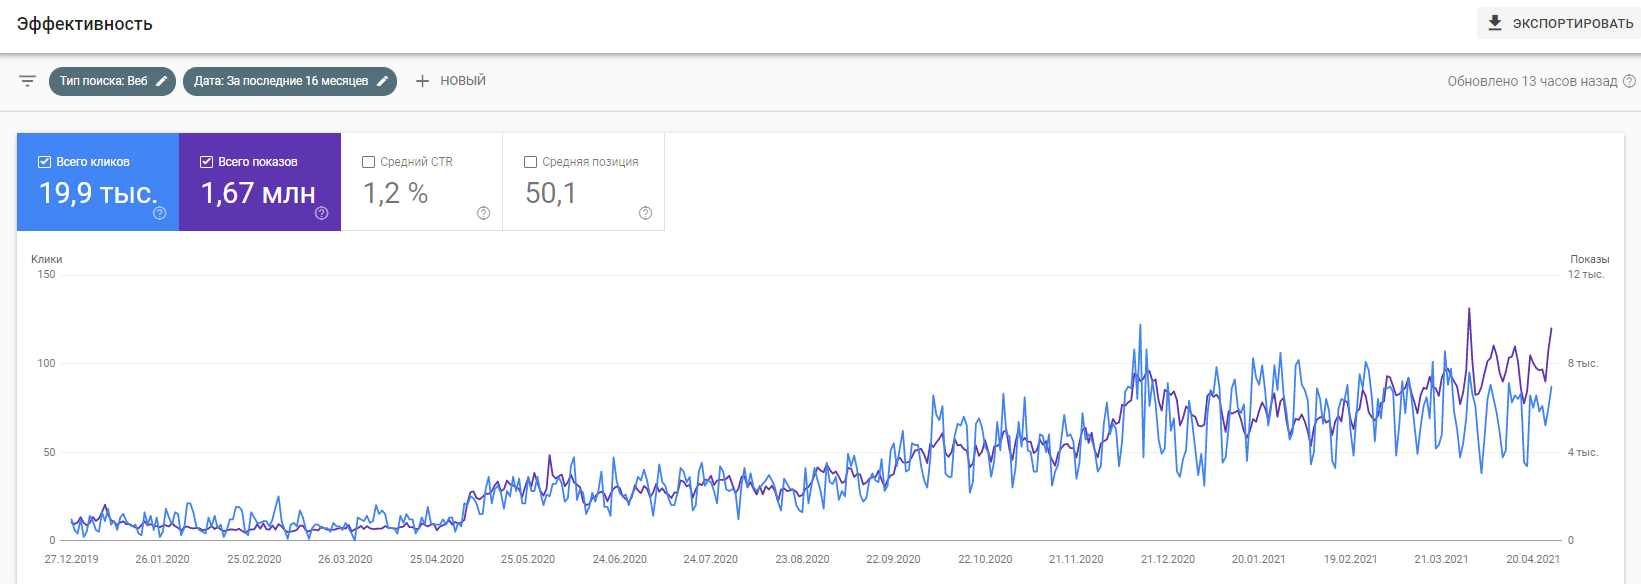Screen dimensions: 1641x584
Task: Uncheck the Всего кликов checkbox
Action: pos(45,162)
